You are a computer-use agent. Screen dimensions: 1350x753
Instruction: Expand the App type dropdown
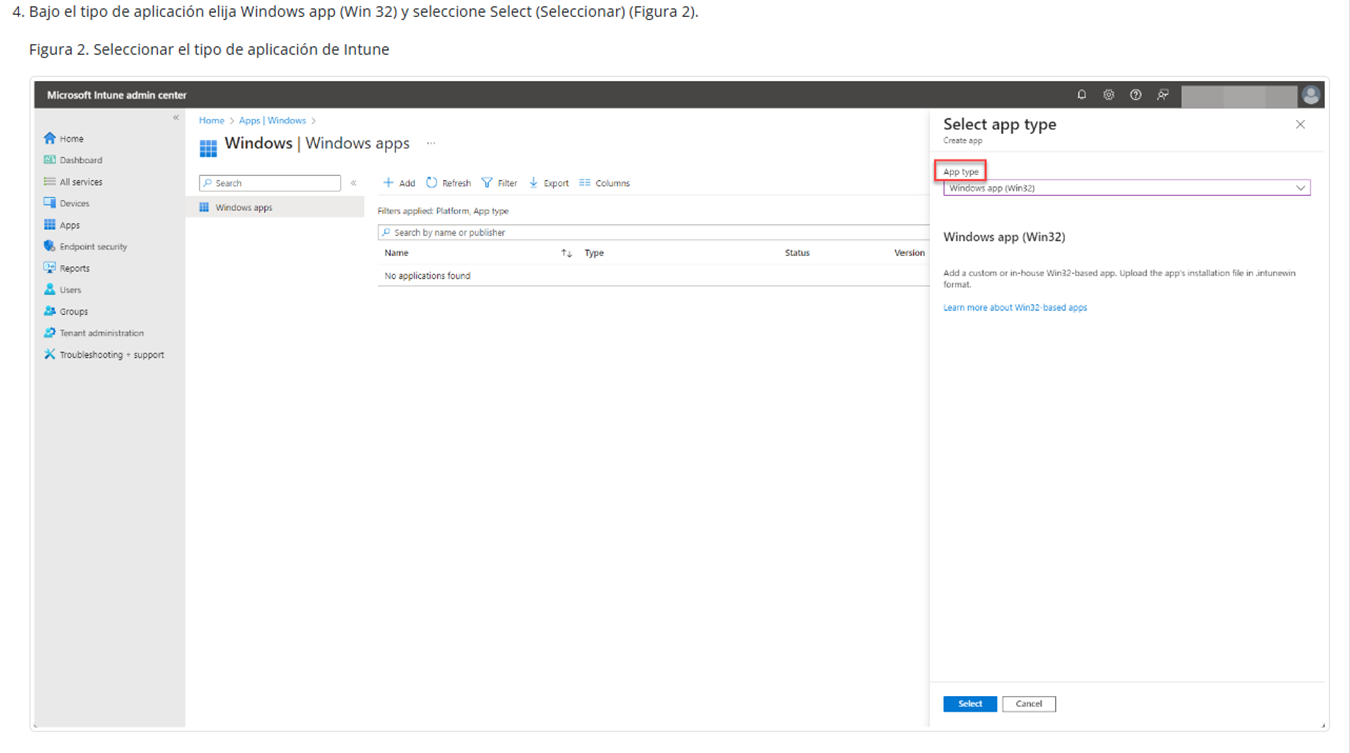tap(1126, 188)
